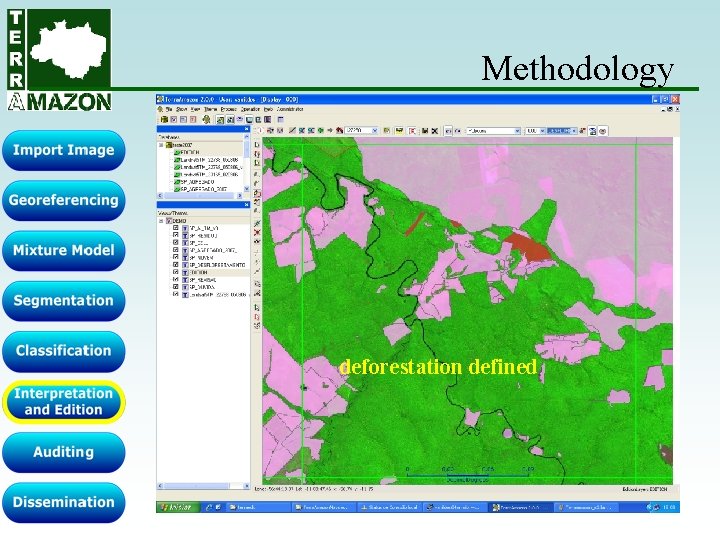The height and width of the screenshot is (540, 720).
Task: Click the monitor display icon in main toolbar
Action: click(249, 119)
